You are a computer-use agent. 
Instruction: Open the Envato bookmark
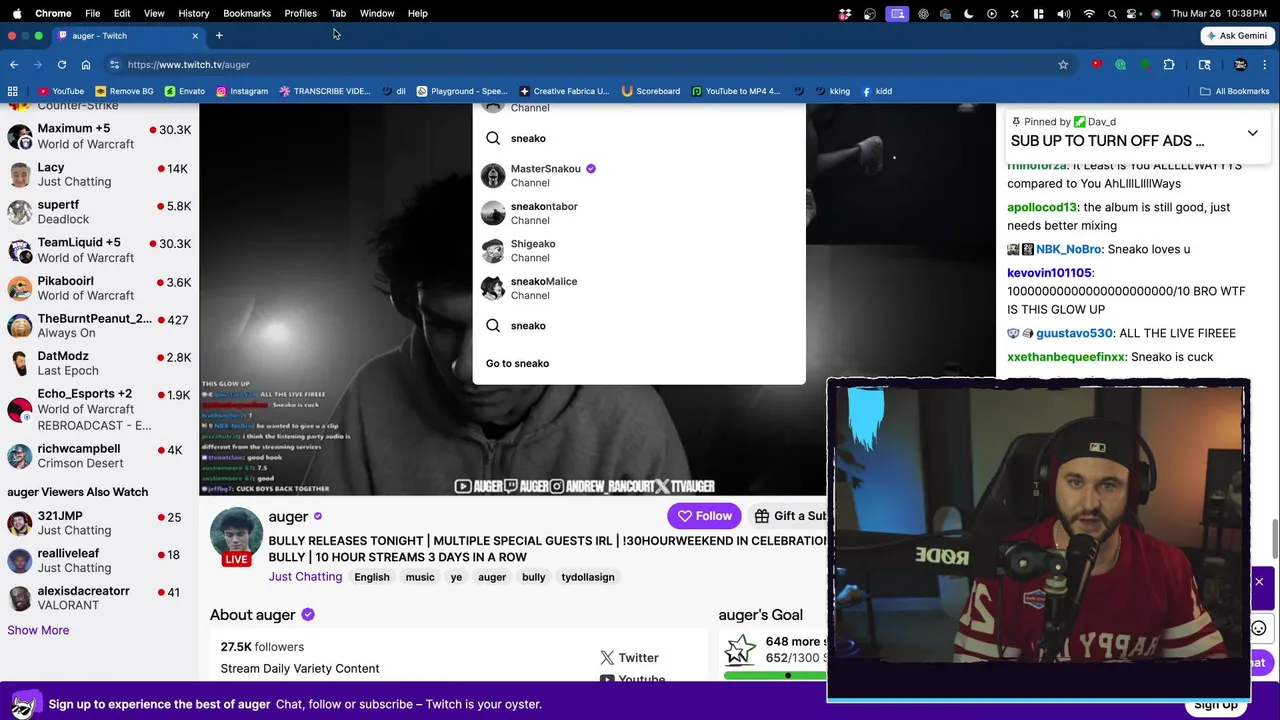pos(184,91)
